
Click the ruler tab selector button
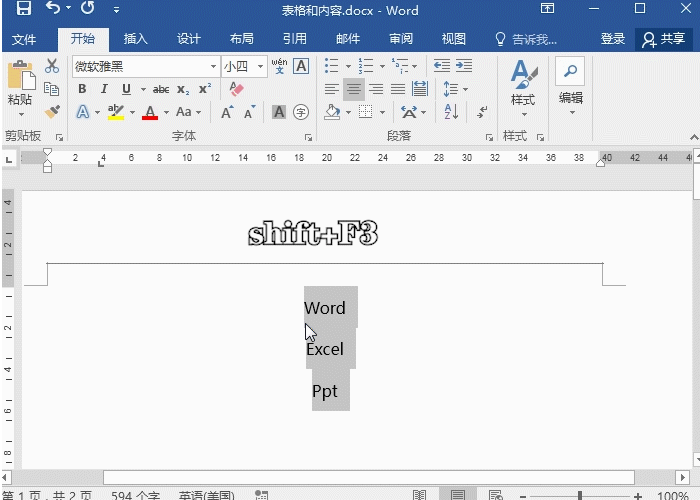coord(9,159)
